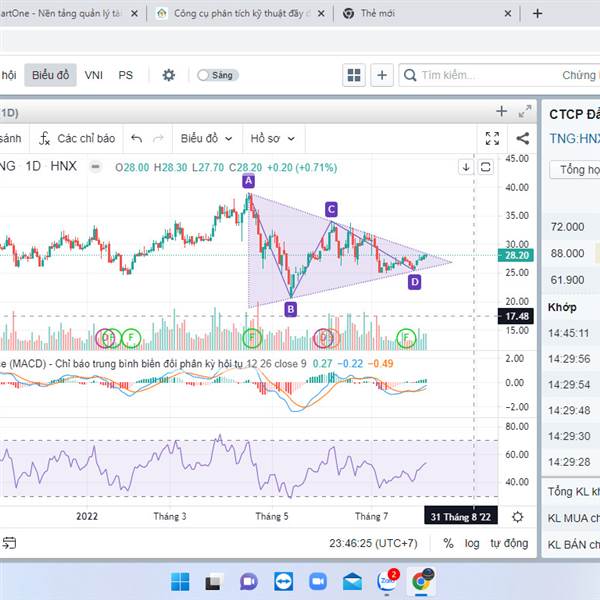Click the 72.000 value in side panel

tap(567, 227)
